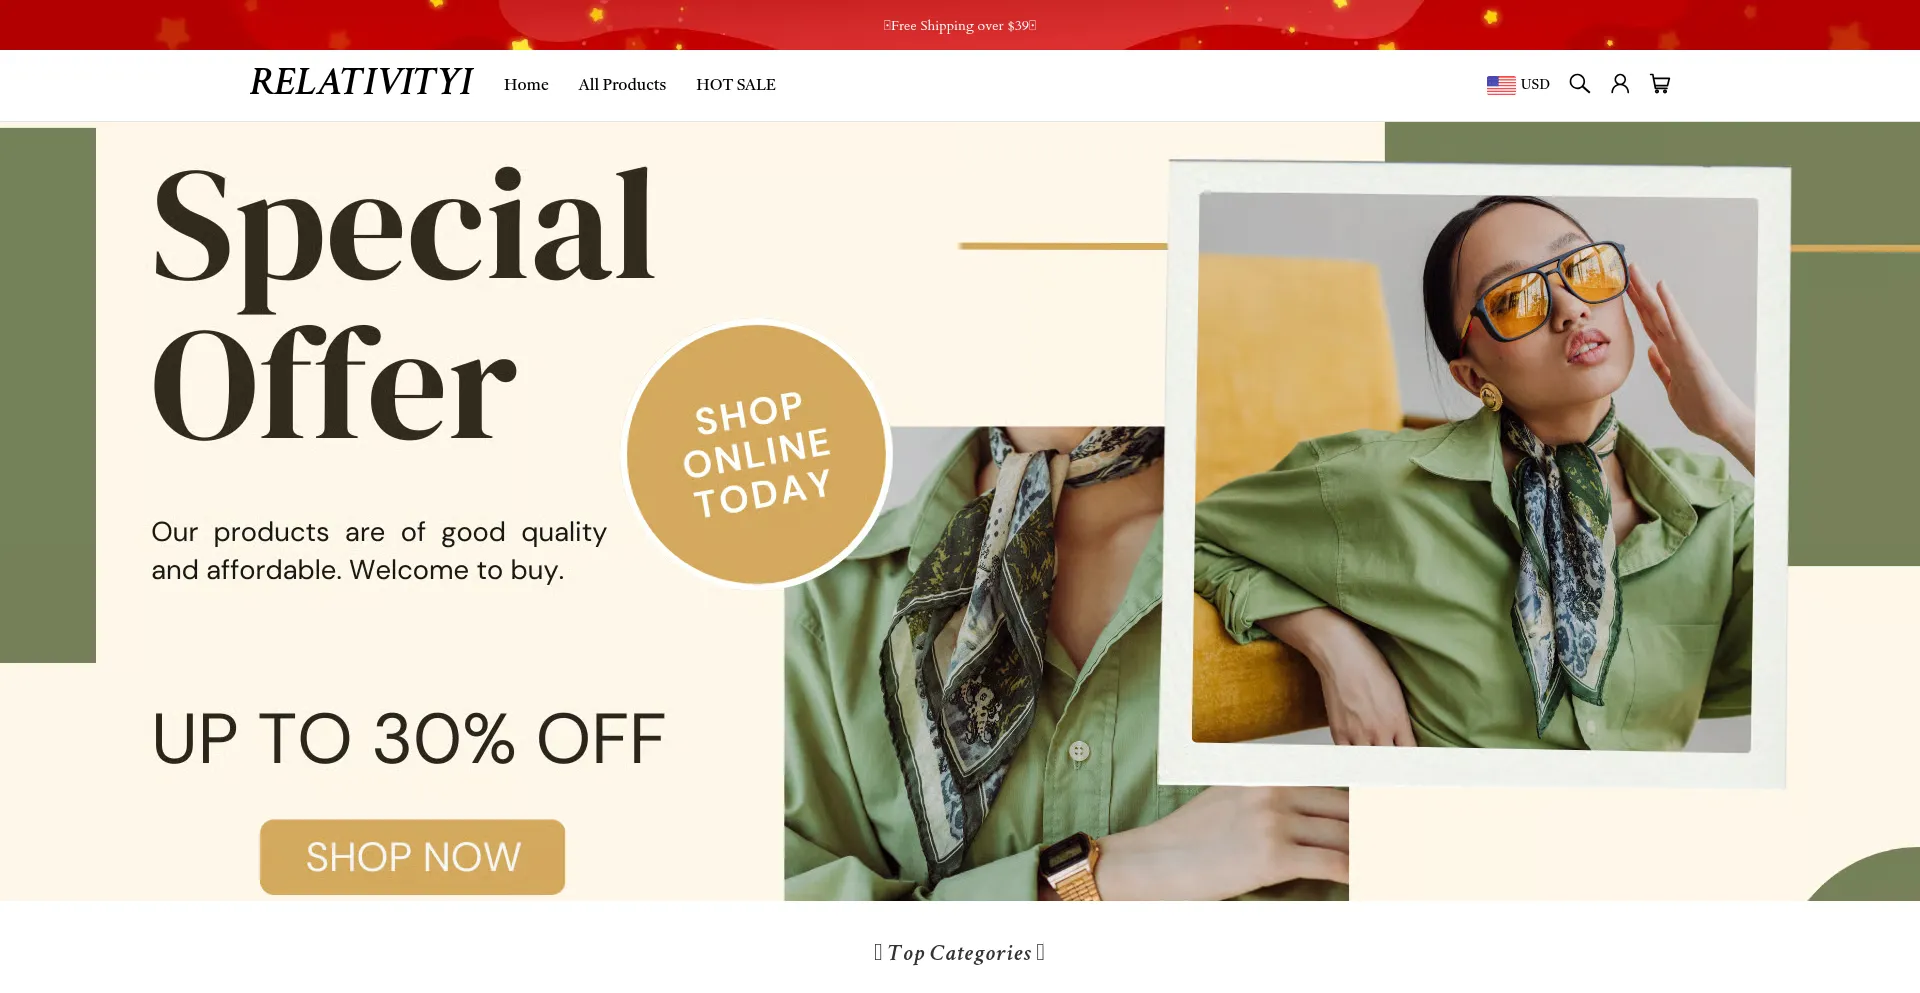1920x993 pixels.
Task: Click the Special Offer headline
Action: tap(404, 305)
